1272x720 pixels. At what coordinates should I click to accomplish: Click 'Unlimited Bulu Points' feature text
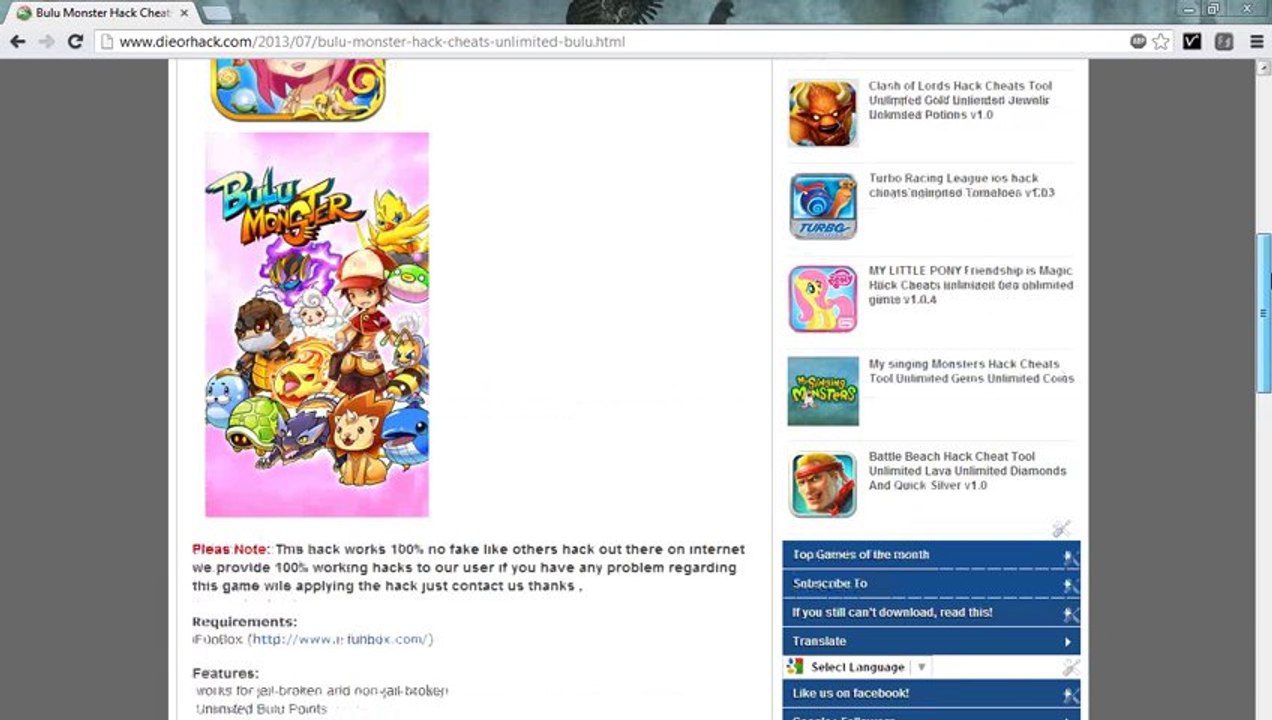pos(261,709)
